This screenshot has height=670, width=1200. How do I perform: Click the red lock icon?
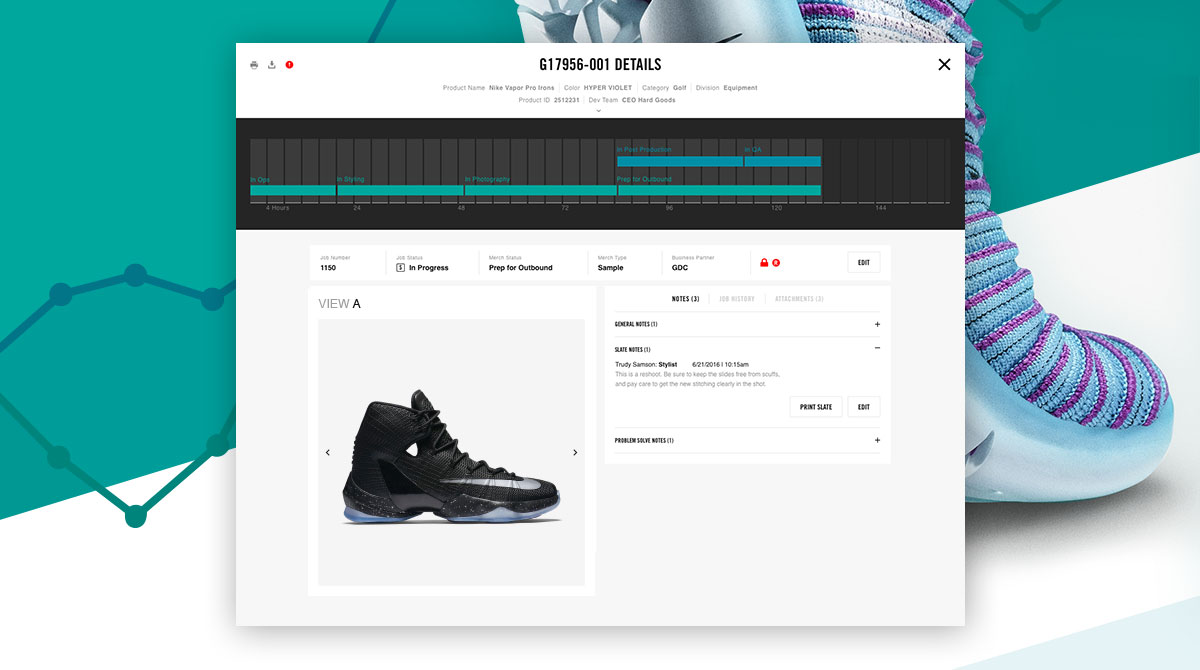(764, 263)
